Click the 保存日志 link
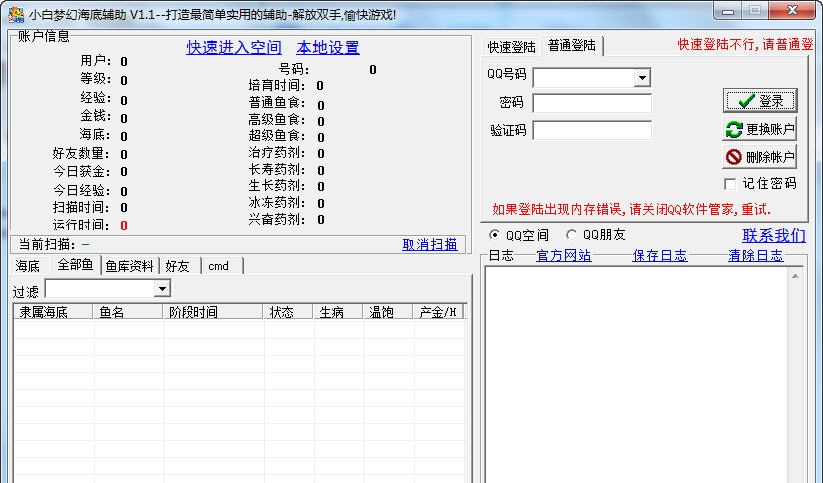 pyautogui.click(x=660, y=256)
